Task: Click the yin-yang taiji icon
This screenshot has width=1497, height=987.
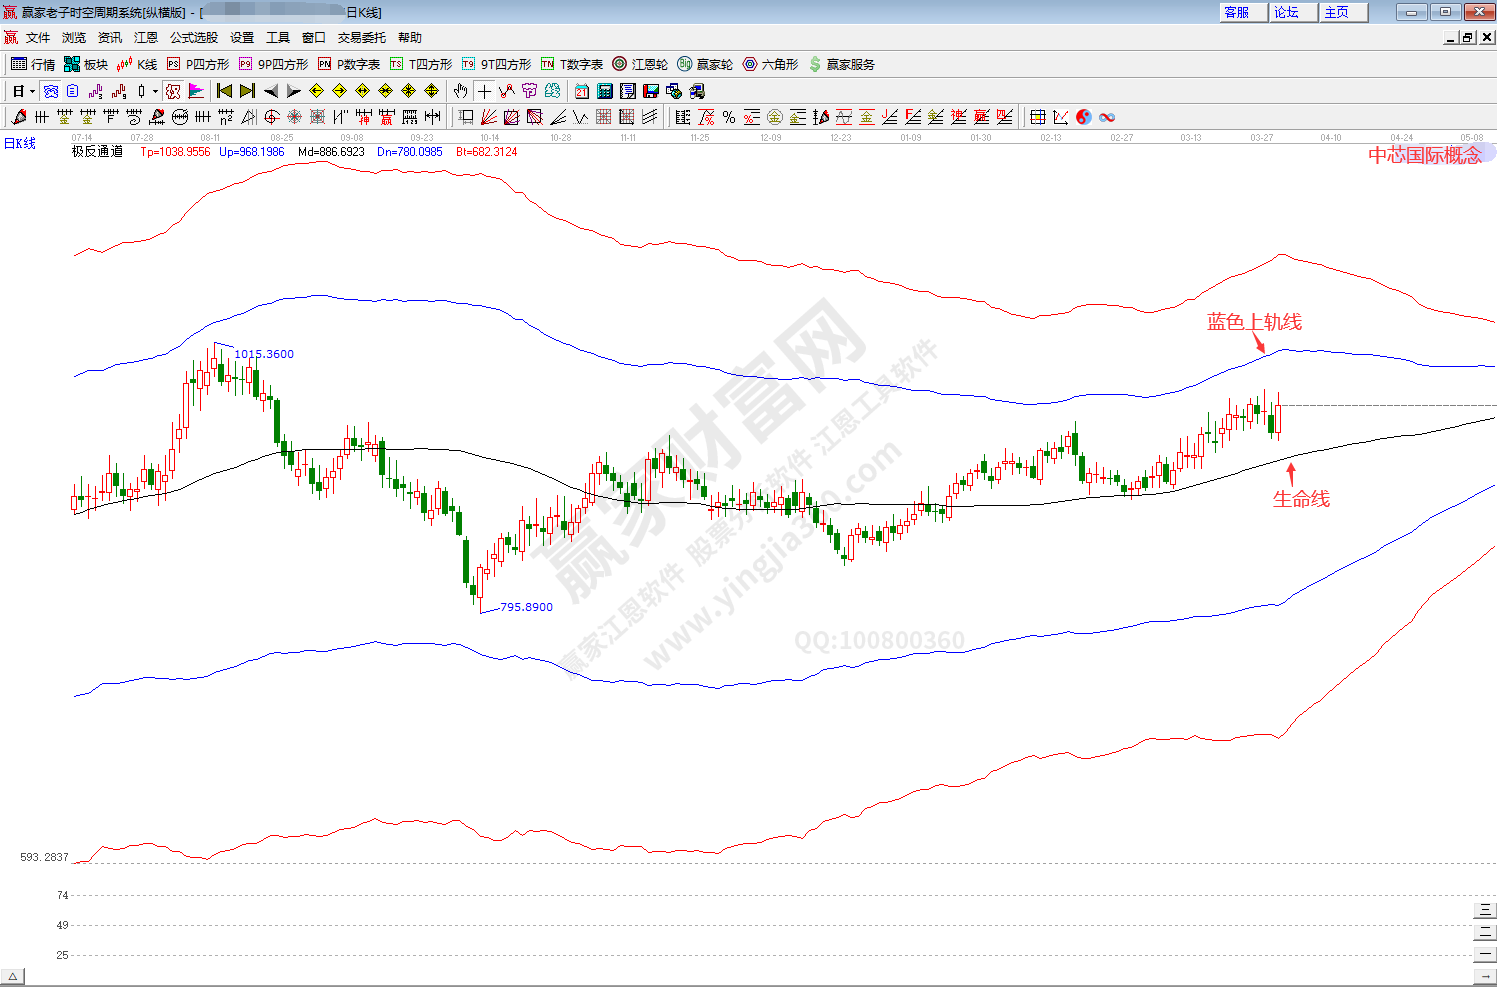Action: point(1083,117)
